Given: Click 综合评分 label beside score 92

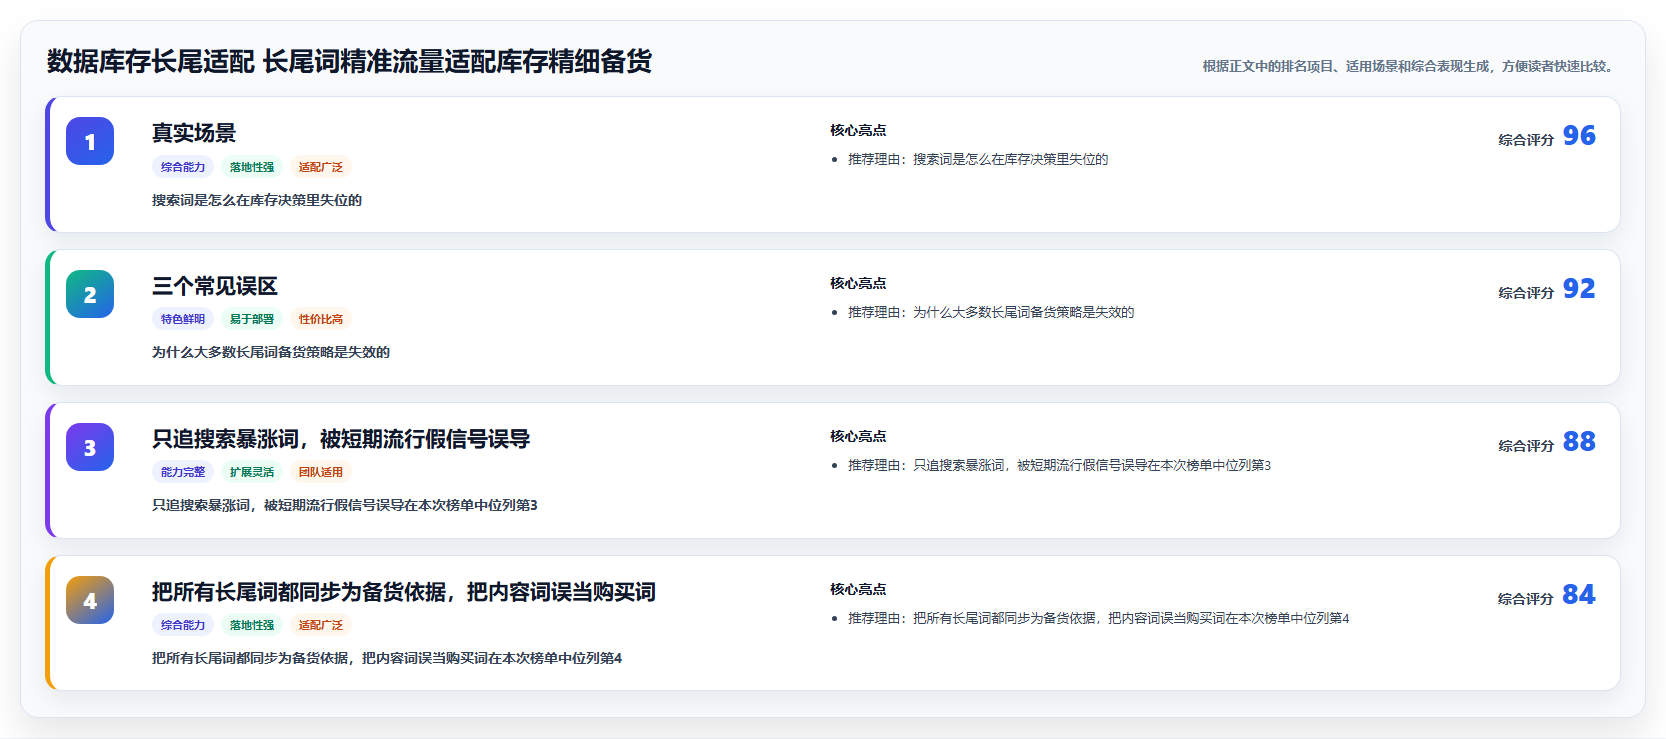Looking at the screenshot, I should coord(1526,293).
